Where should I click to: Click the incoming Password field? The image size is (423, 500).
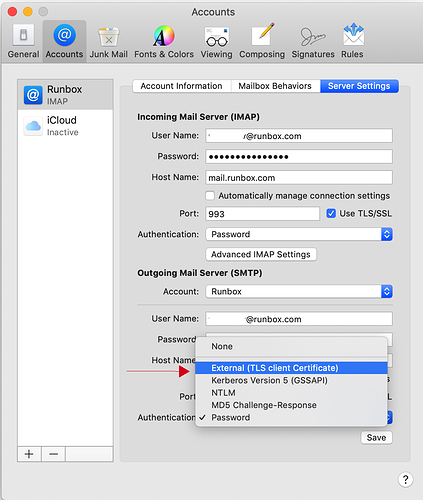click(x=299, y=157)
